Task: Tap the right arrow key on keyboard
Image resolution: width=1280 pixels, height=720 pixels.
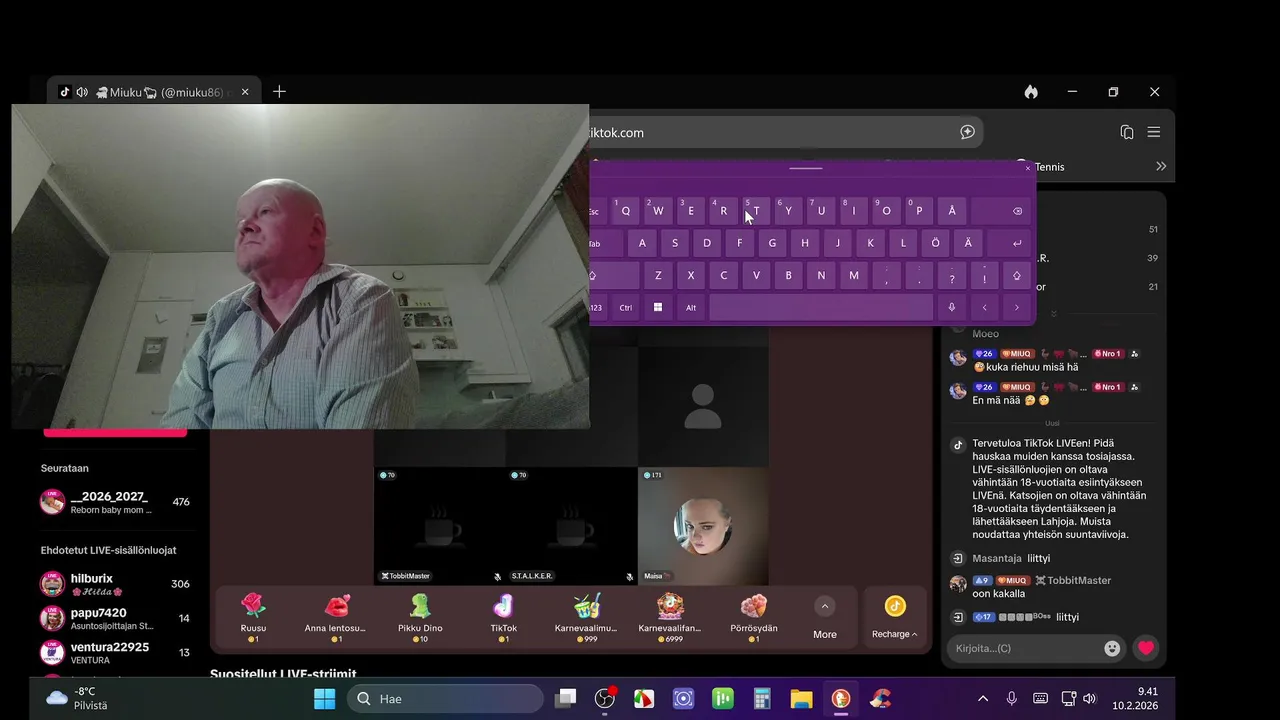Action: [1017, 307]
